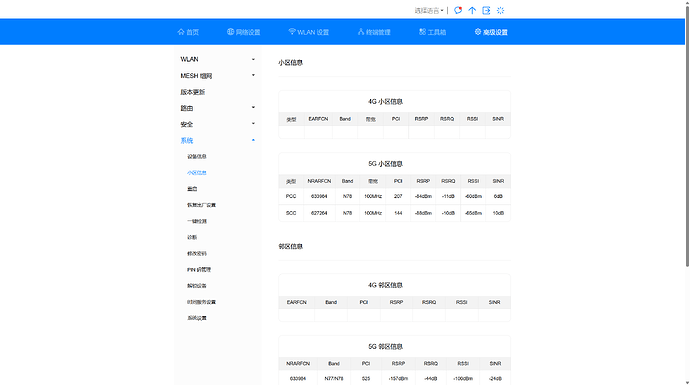Select the 高级设置 tab
The width and height of the screenshot is (690, 385).
[491, 32]
